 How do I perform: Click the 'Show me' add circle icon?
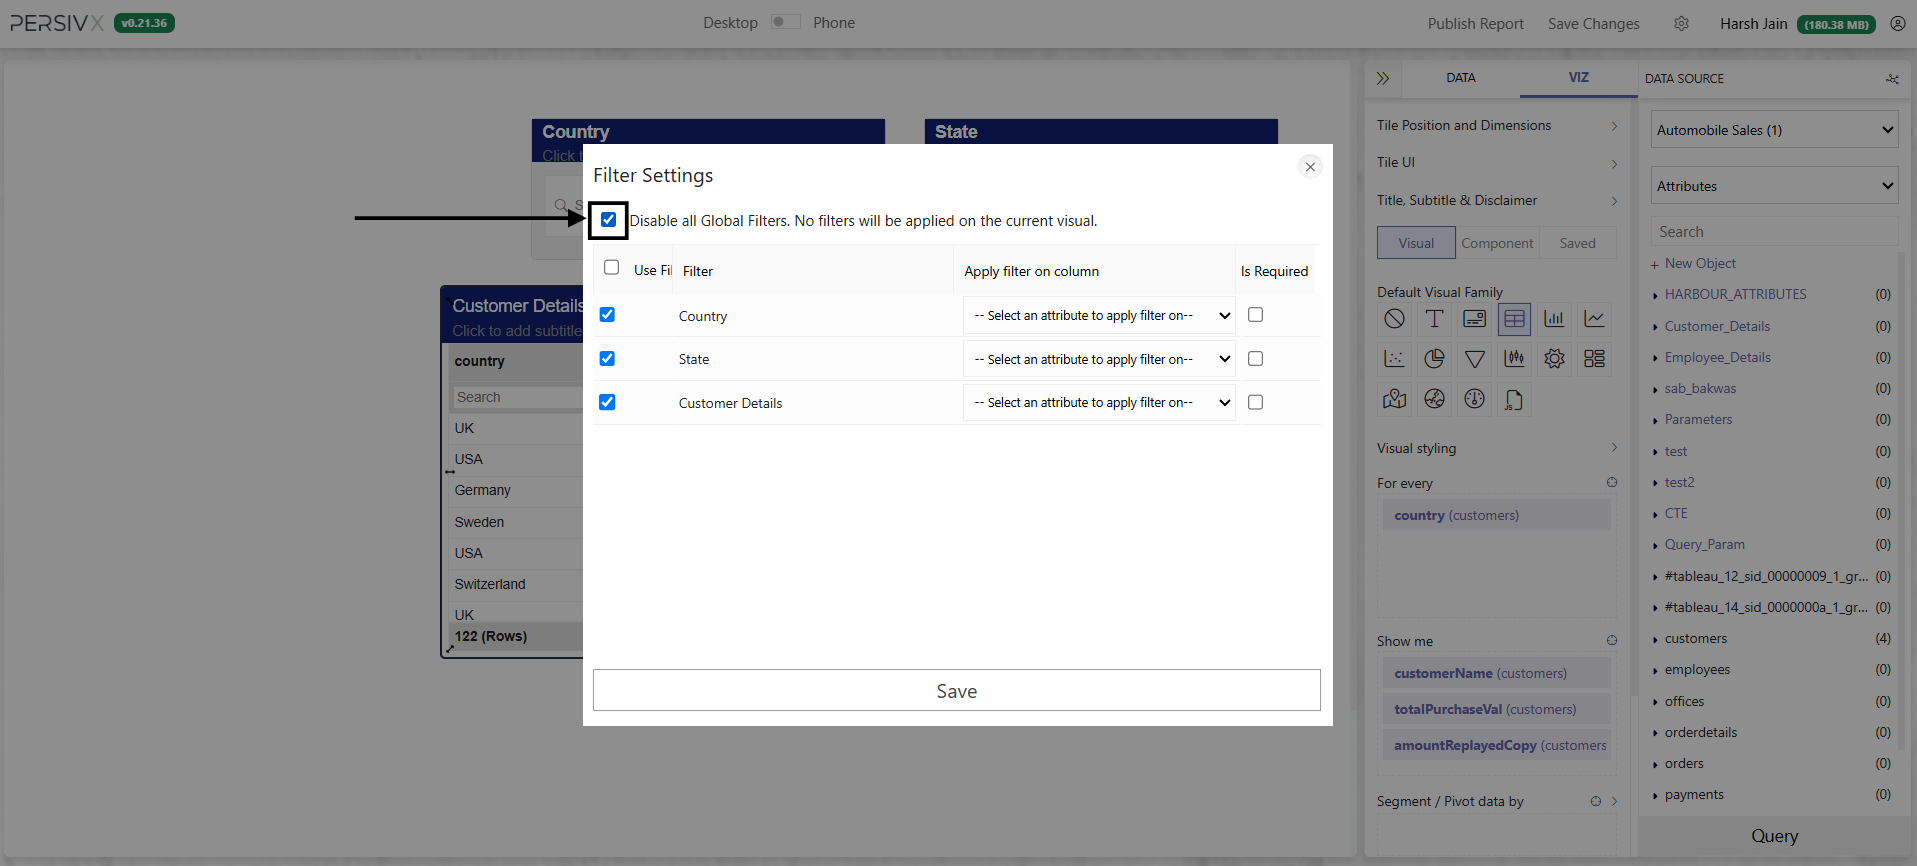pyautogui.click(x=1612, y=640)
